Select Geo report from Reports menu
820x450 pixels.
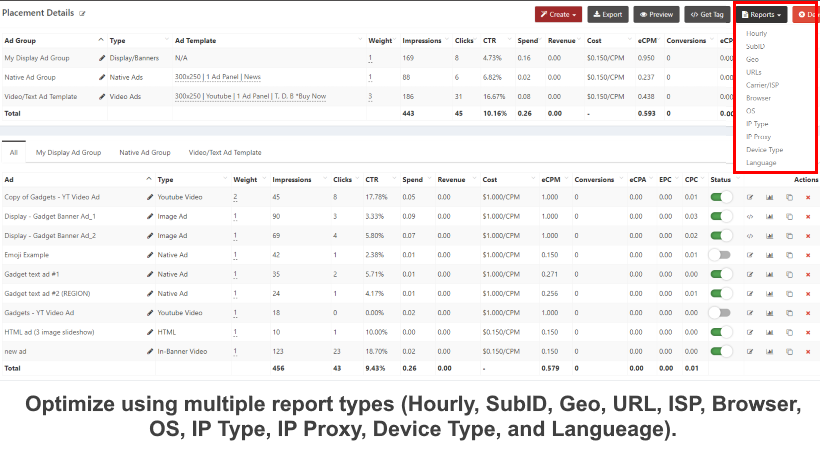[752, 60]
